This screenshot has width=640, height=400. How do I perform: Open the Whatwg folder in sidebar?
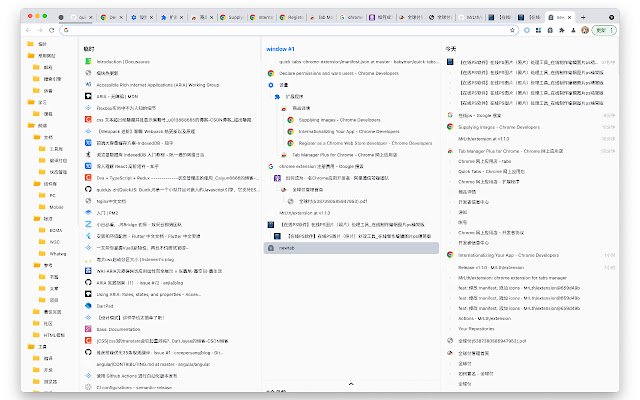(53, 253)
